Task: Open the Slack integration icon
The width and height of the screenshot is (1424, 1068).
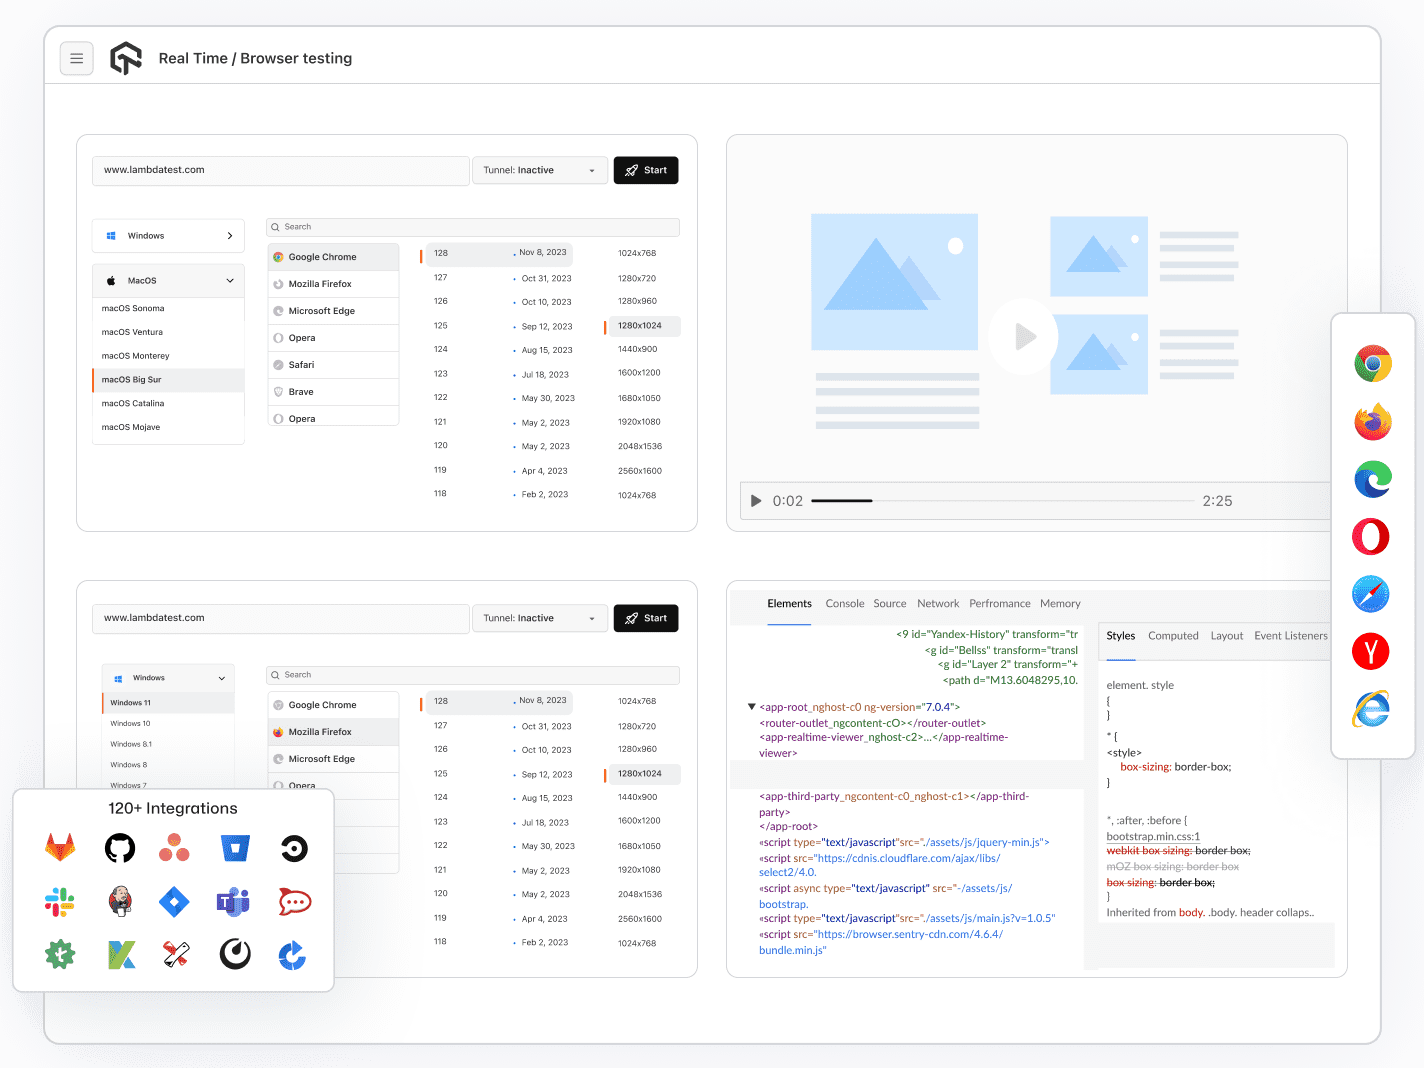Action: tap(60, 902)
